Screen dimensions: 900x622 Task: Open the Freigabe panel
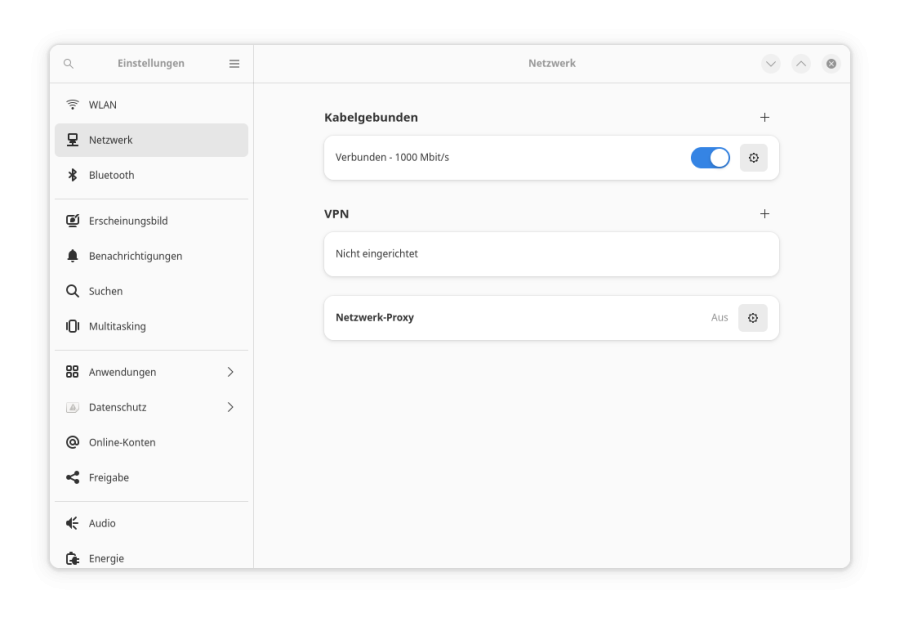(152, 477)
